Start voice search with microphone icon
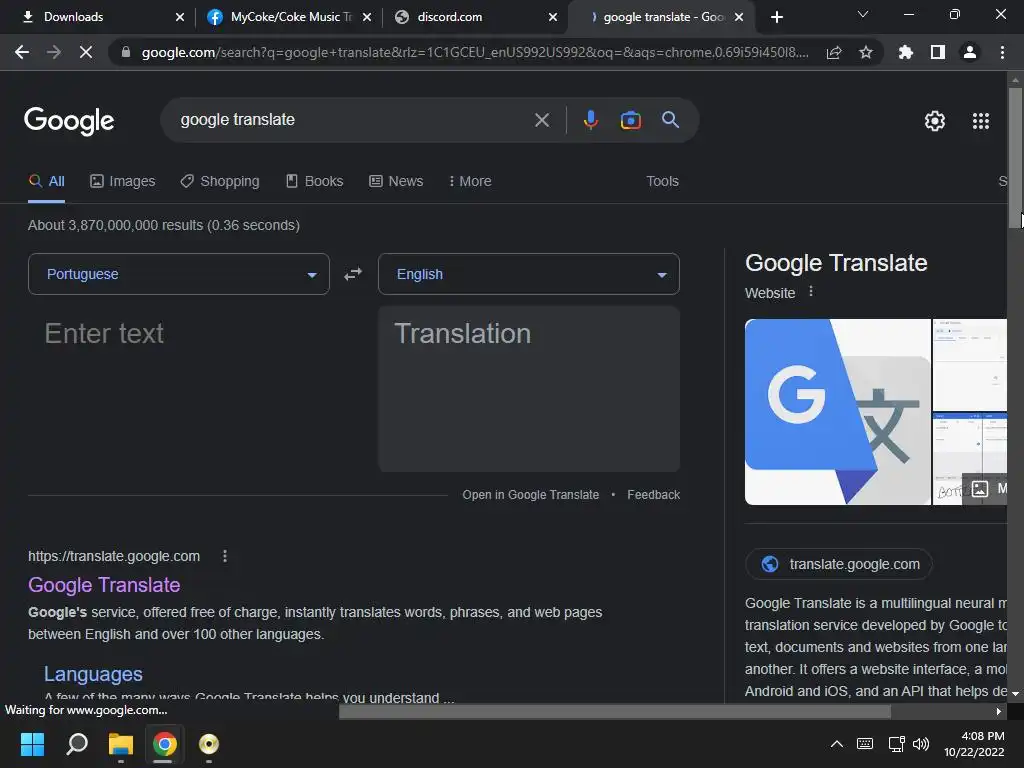 [590, 120]
